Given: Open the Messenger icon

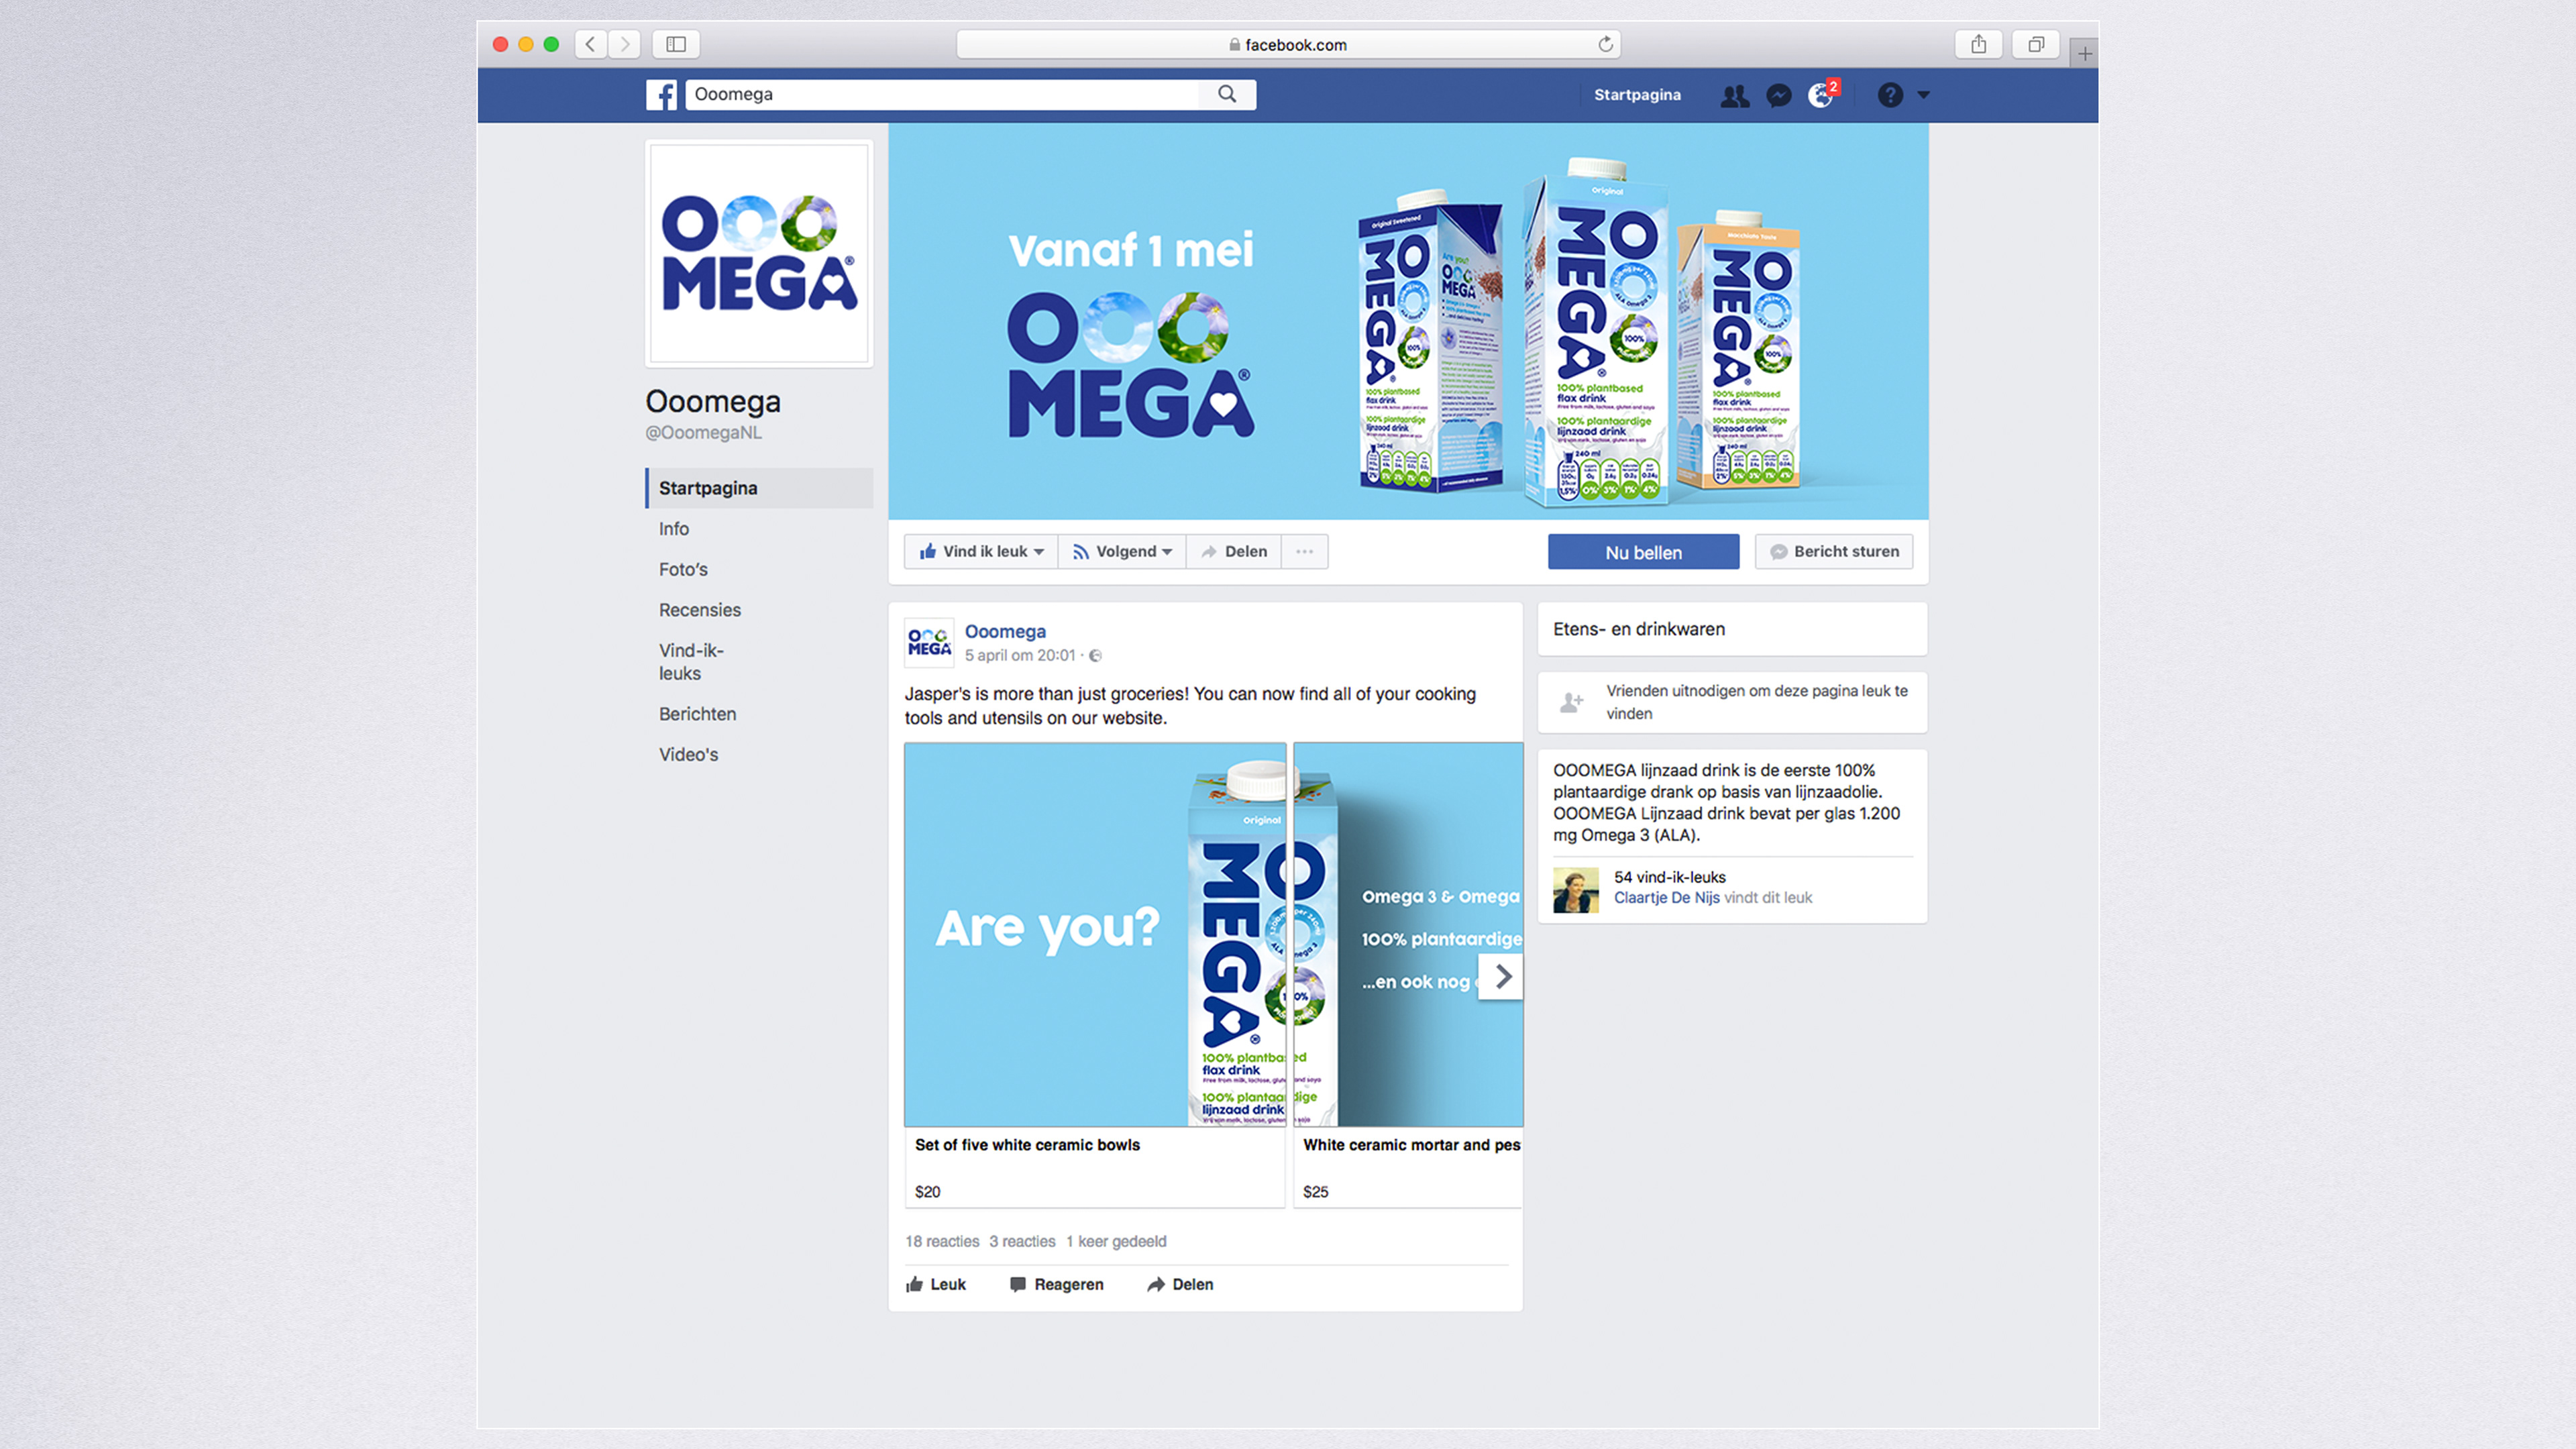Looking at the screenshot, I should (1779, 96).
